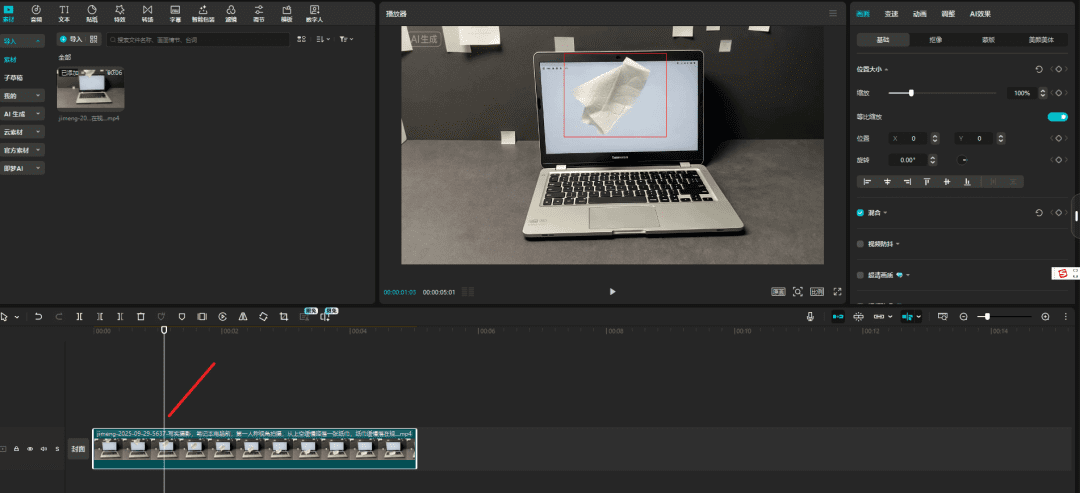Open the 转场 (Transitions) panel

147,12
